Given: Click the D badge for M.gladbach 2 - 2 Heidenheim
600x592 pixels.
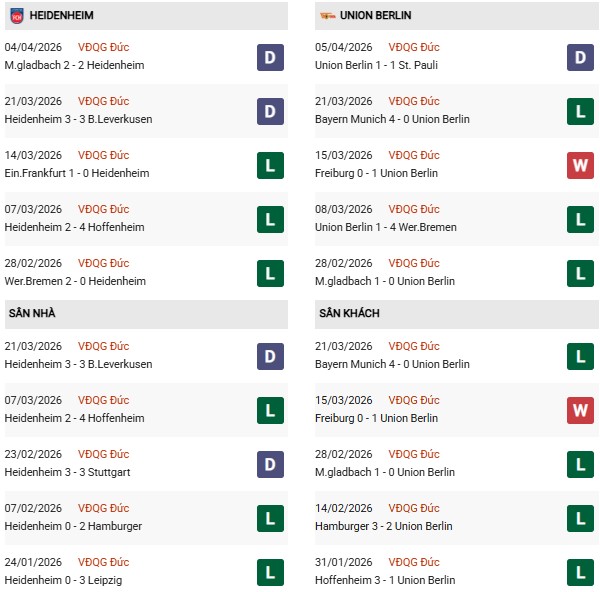Looking at the screenshot, I should (x=269, y=58).
